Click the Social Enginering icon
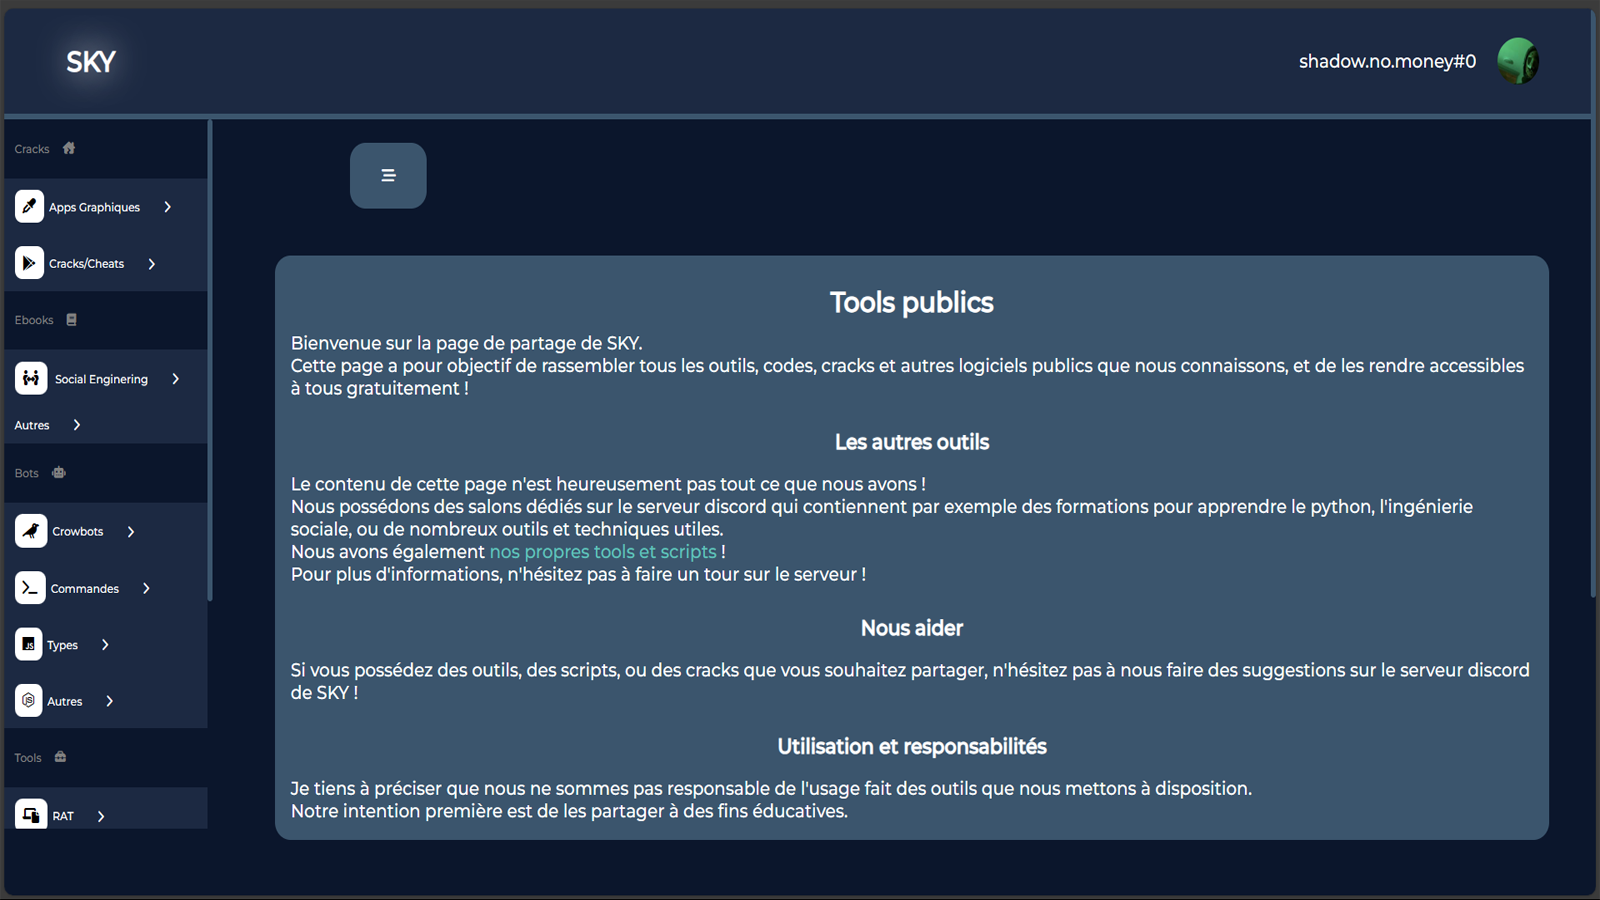 [x=31, y=379]
